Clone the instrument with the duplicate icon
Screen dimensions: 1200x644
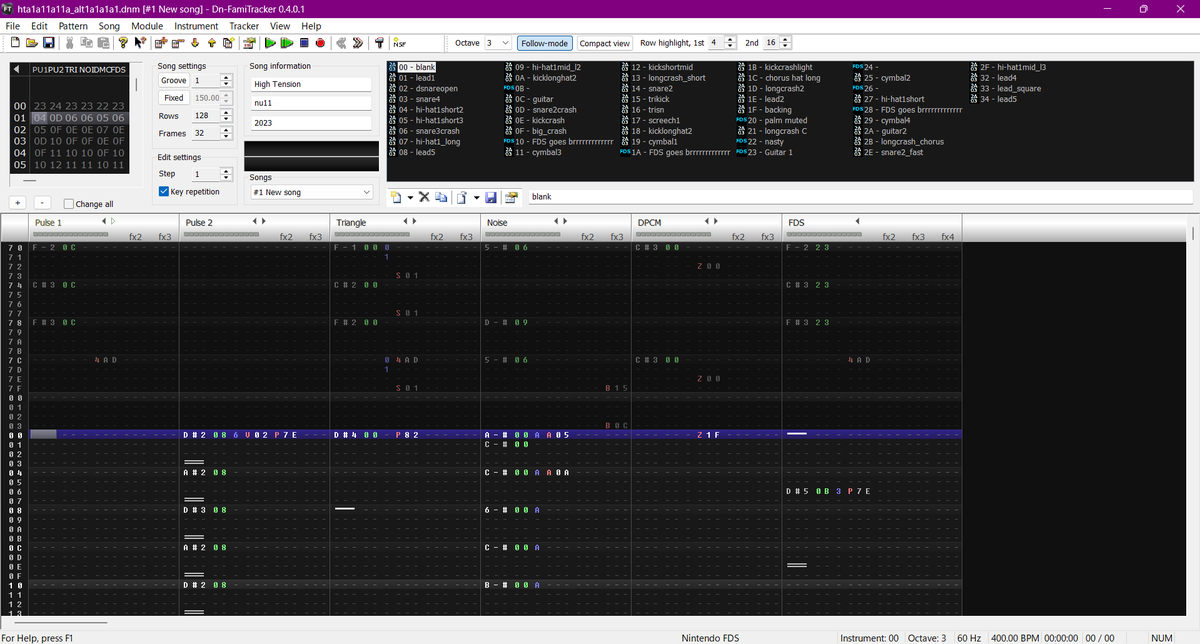click(x=441, y=197)
